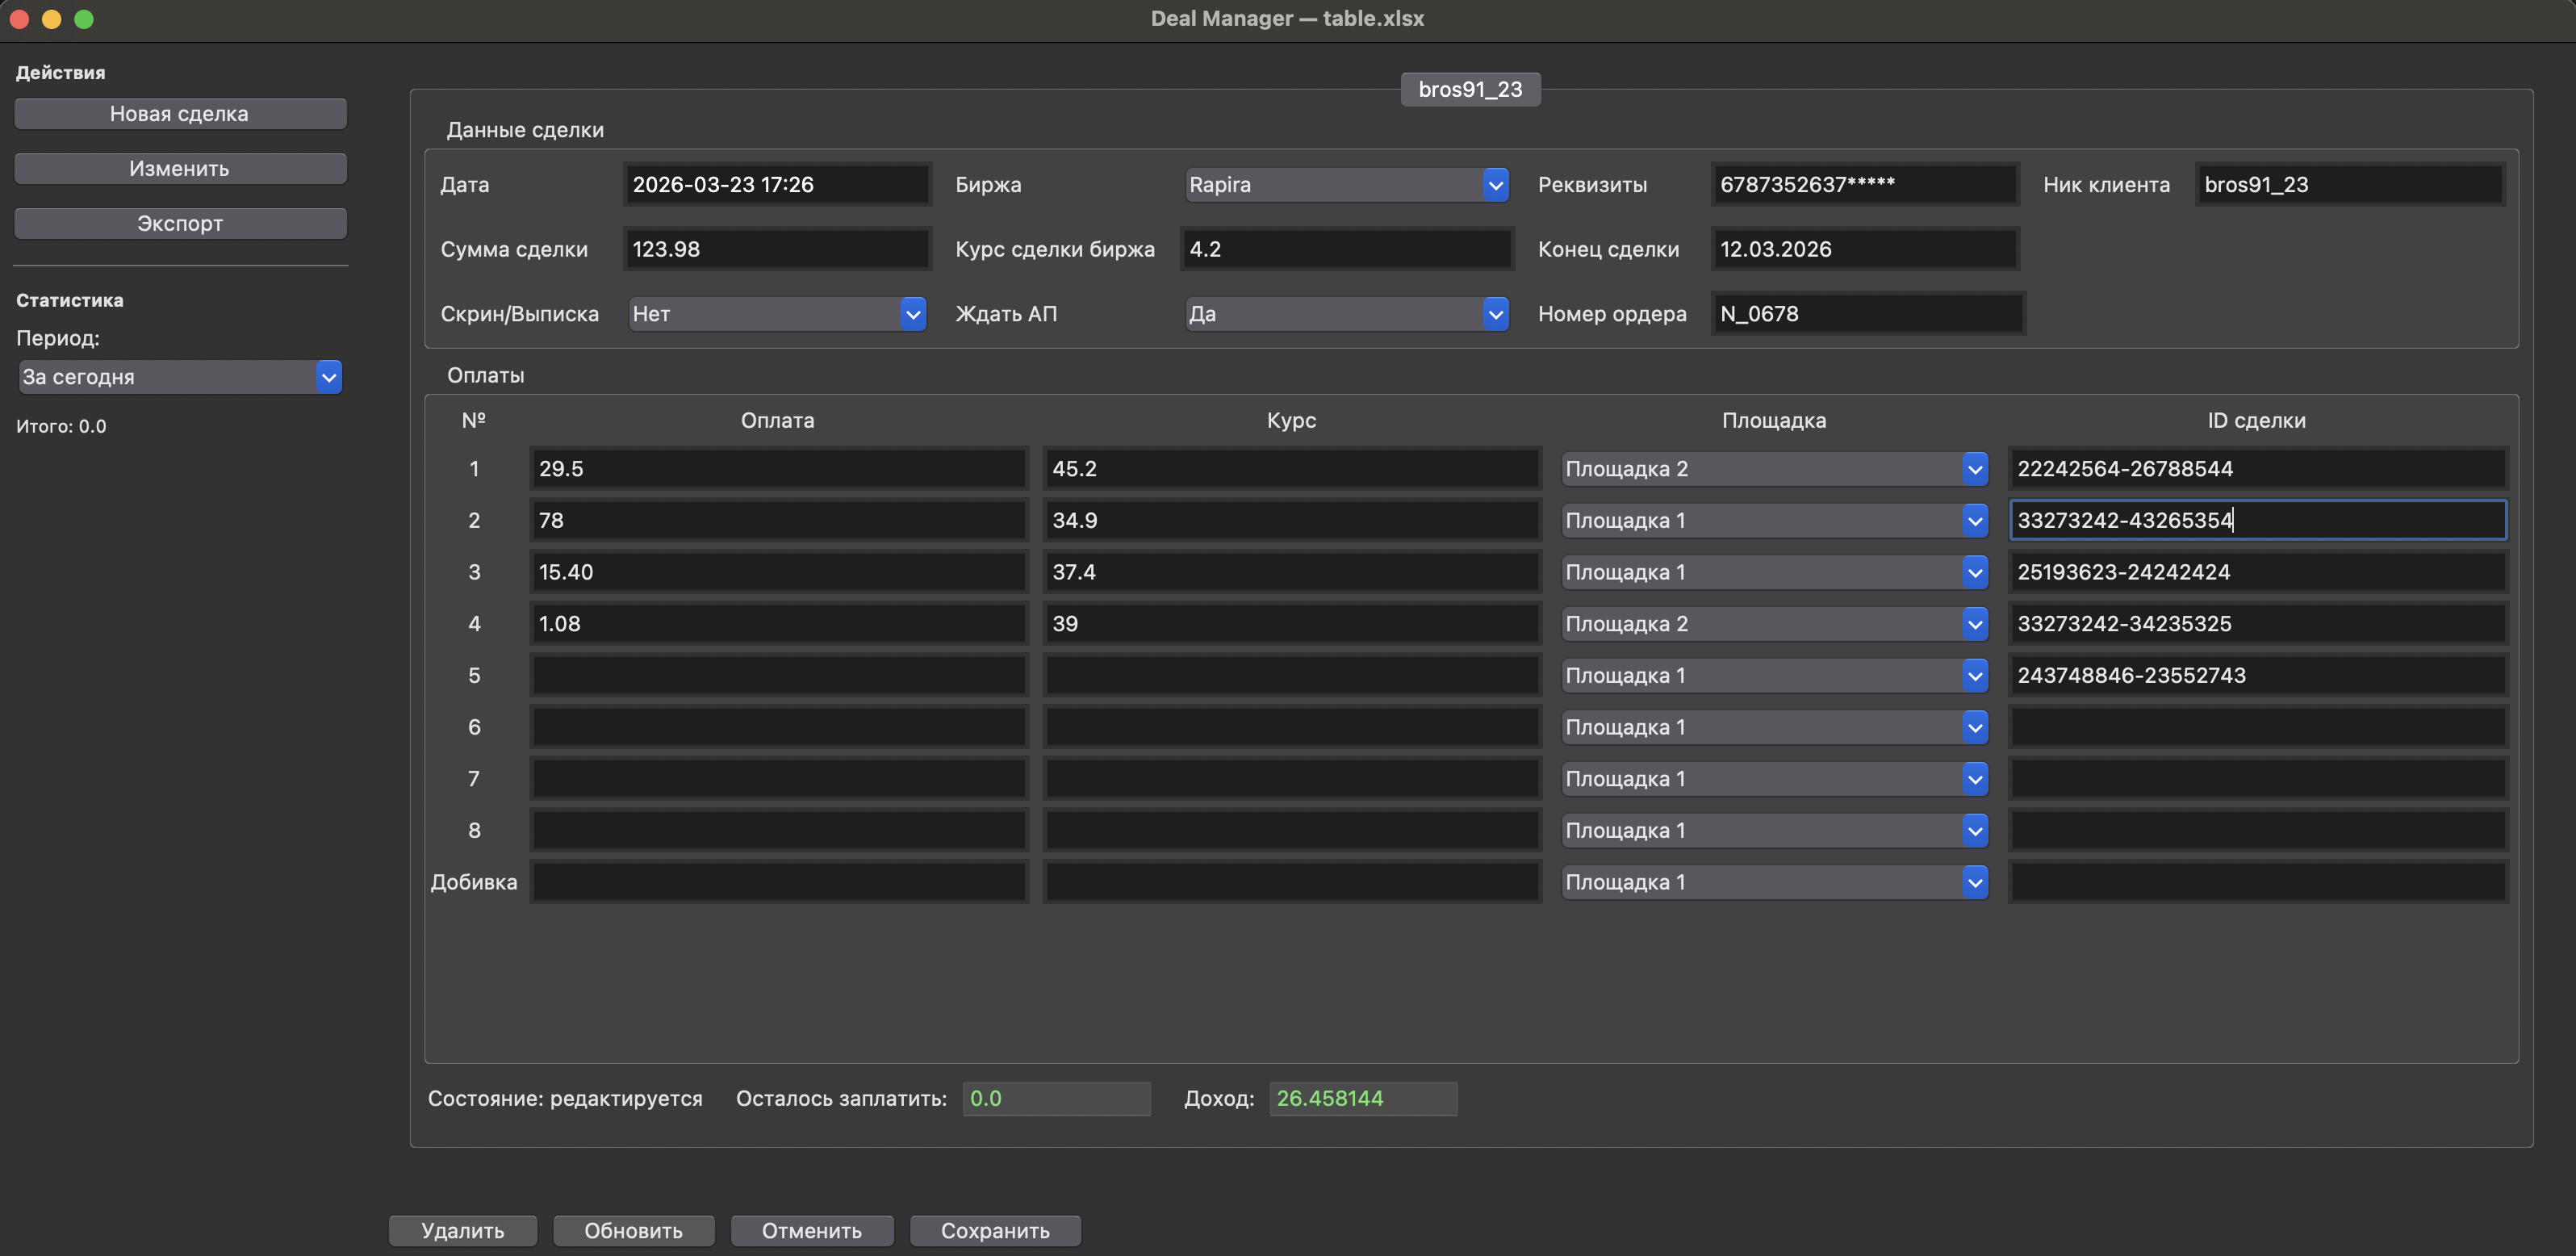Click the empty Курс field in row 7
The image size is (2576, 1256).
point(1292,779)
